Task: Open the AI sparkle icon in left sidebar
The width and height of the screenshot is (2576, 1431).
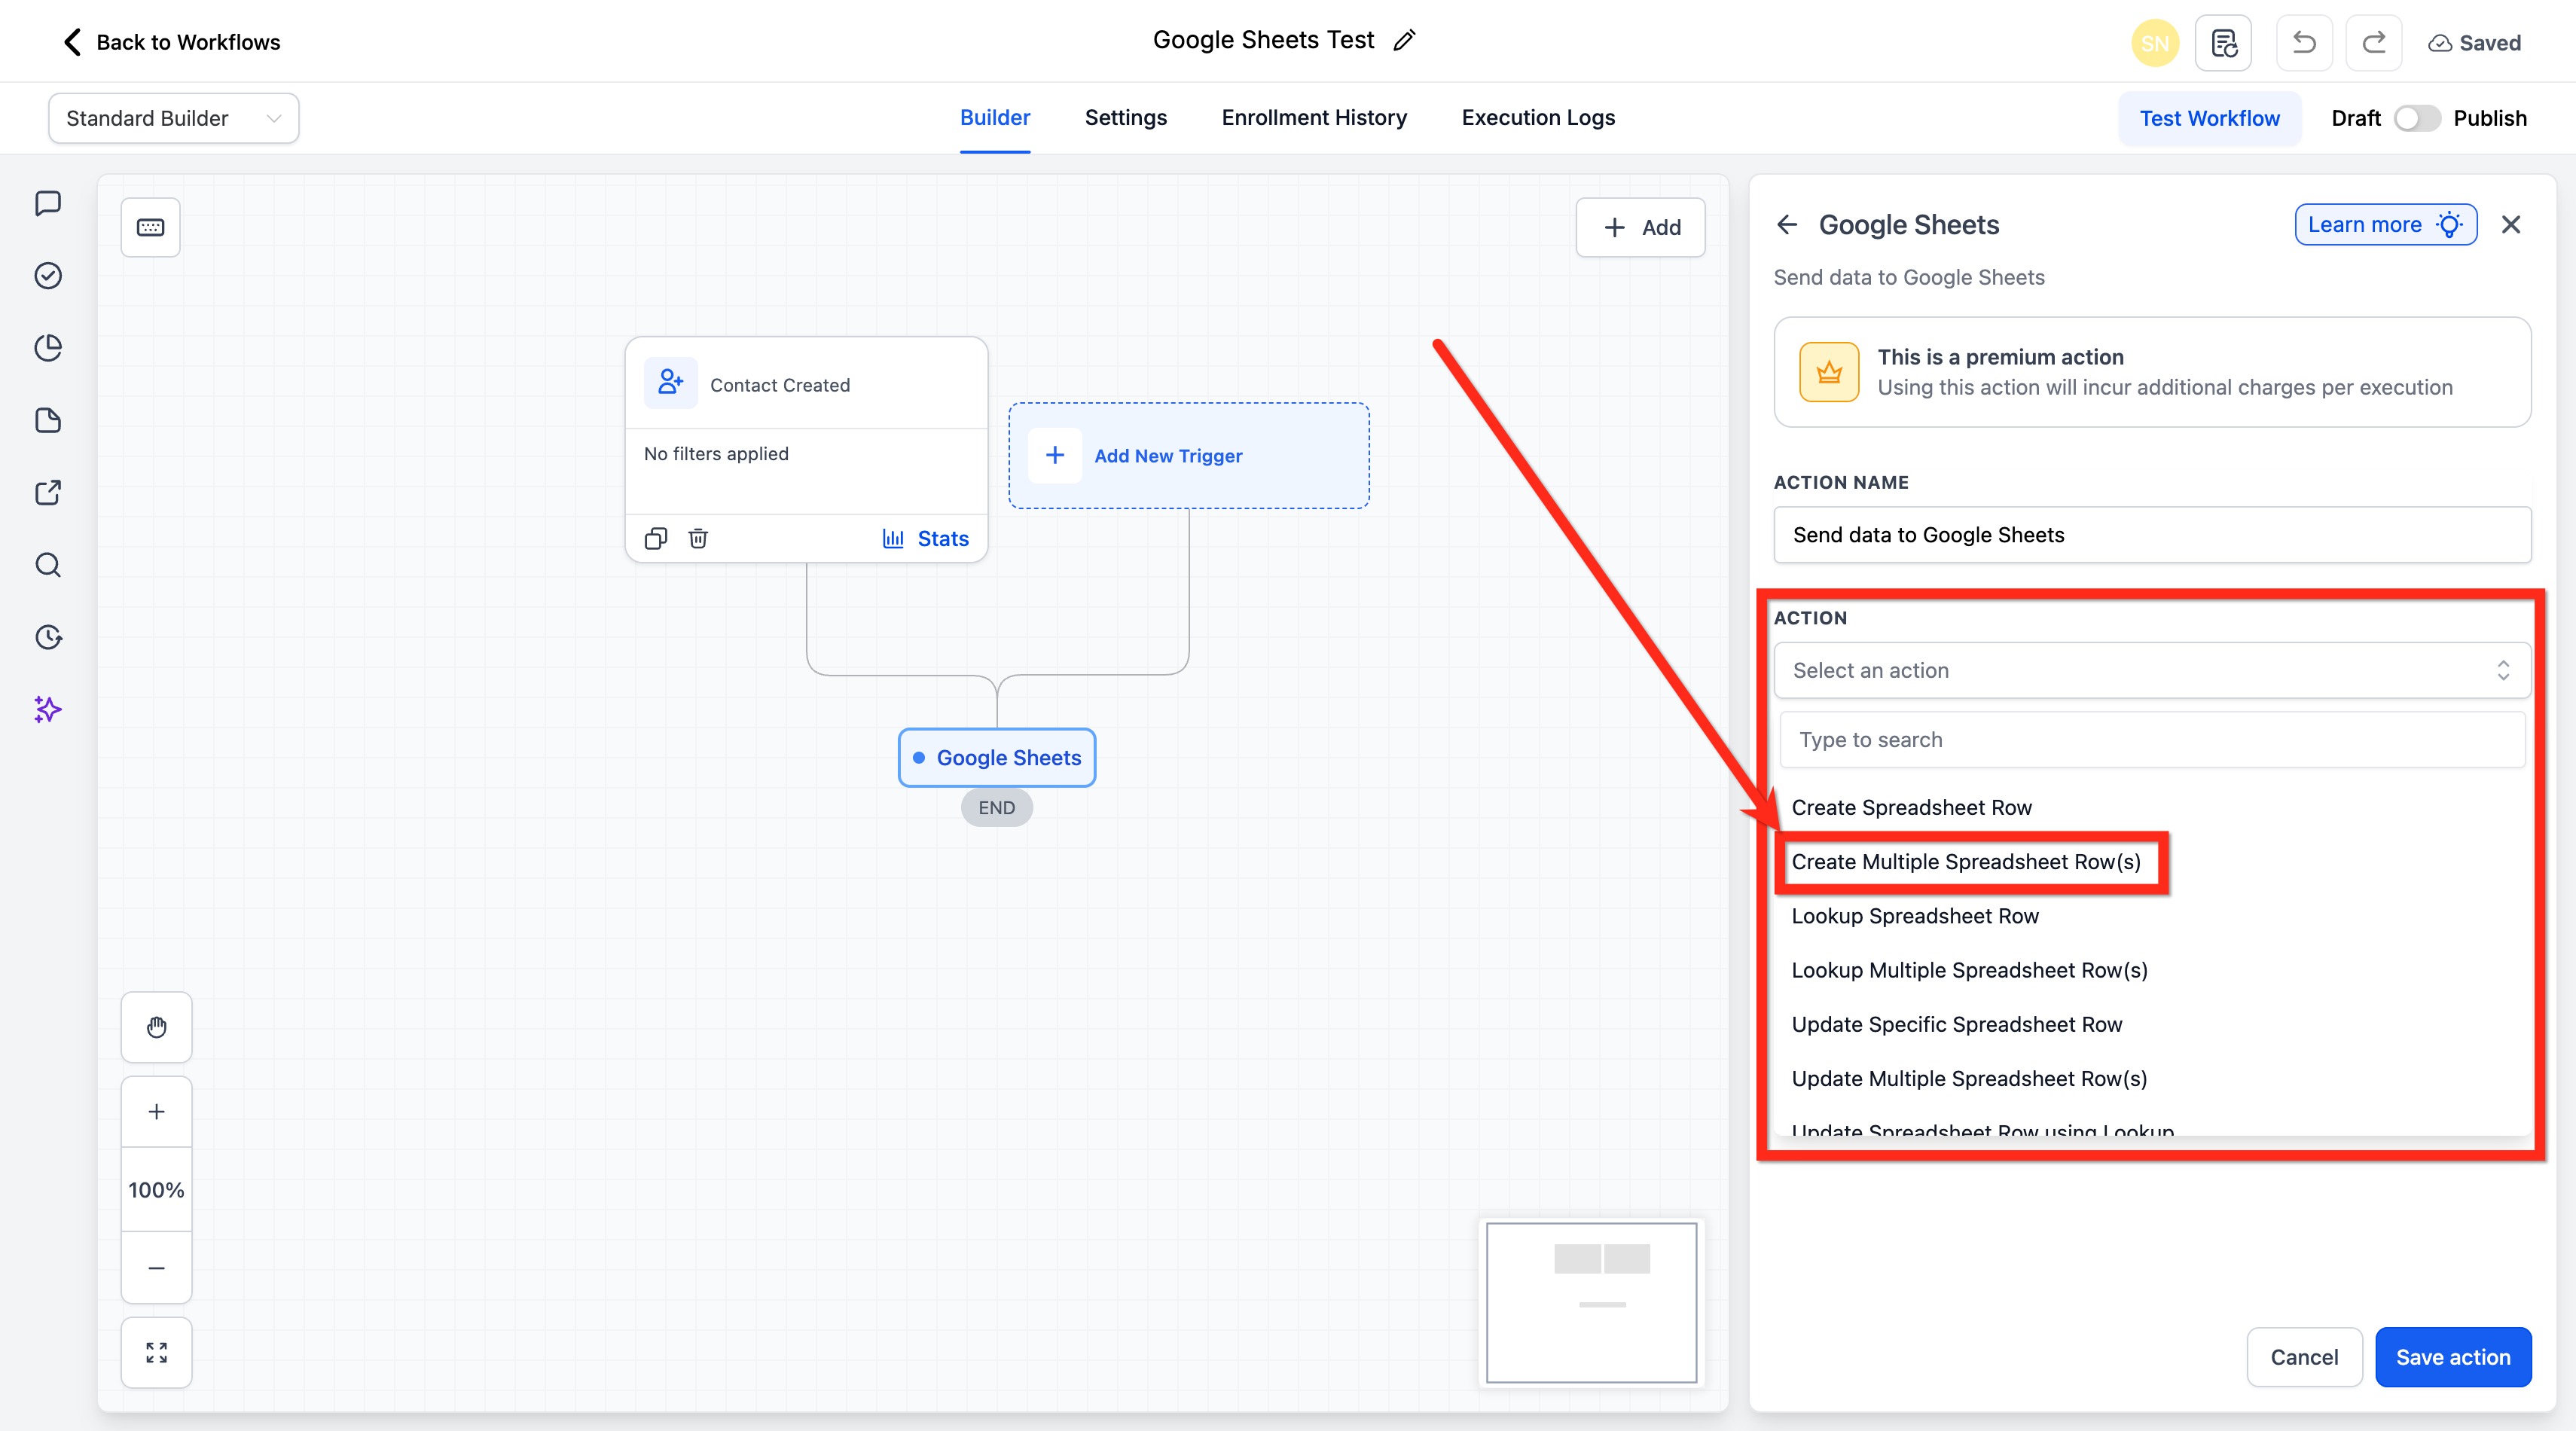Action: [48, 709]
